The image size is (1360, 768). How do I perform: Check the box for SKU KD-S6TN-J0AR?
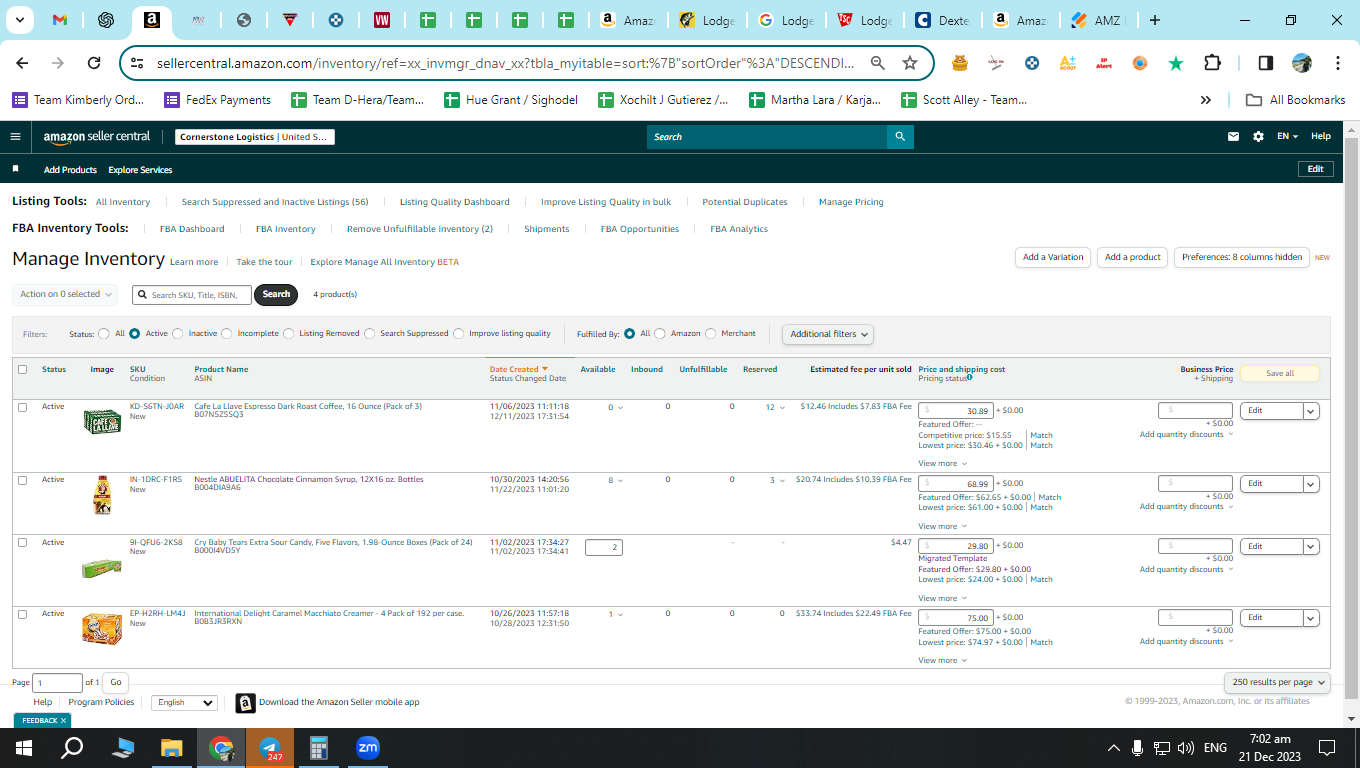click(23, 407)
